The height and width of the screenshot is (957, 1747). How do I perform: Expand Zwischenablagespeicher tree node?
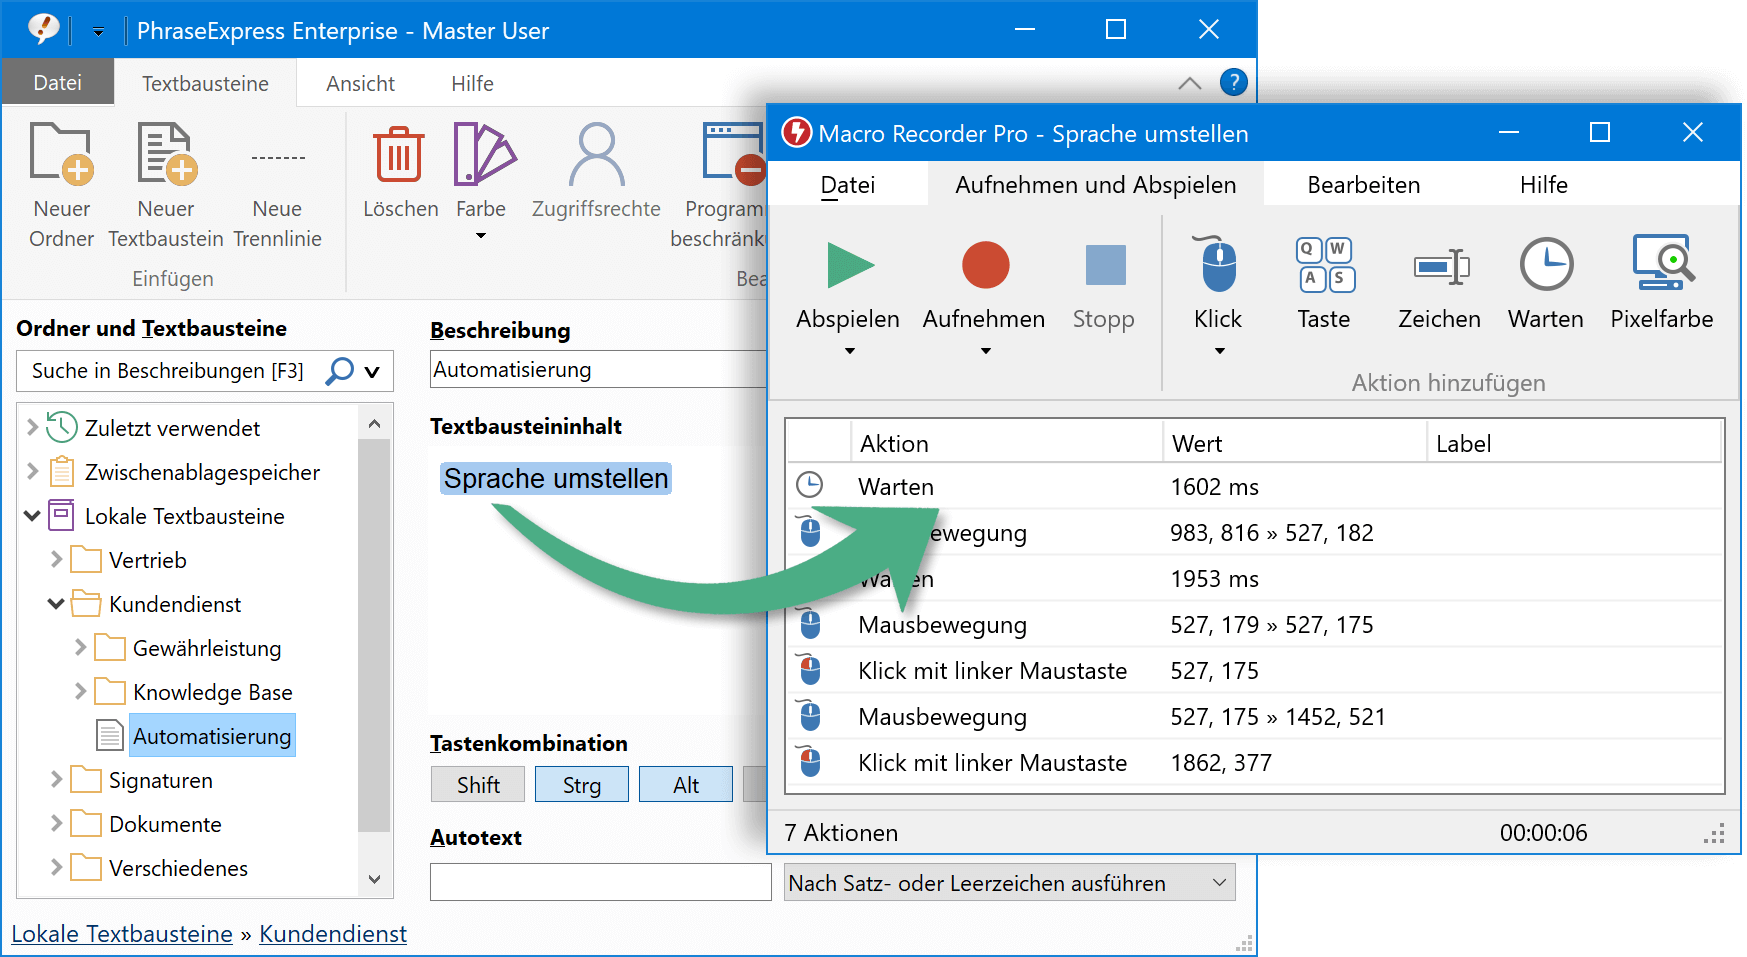(32, 471)
